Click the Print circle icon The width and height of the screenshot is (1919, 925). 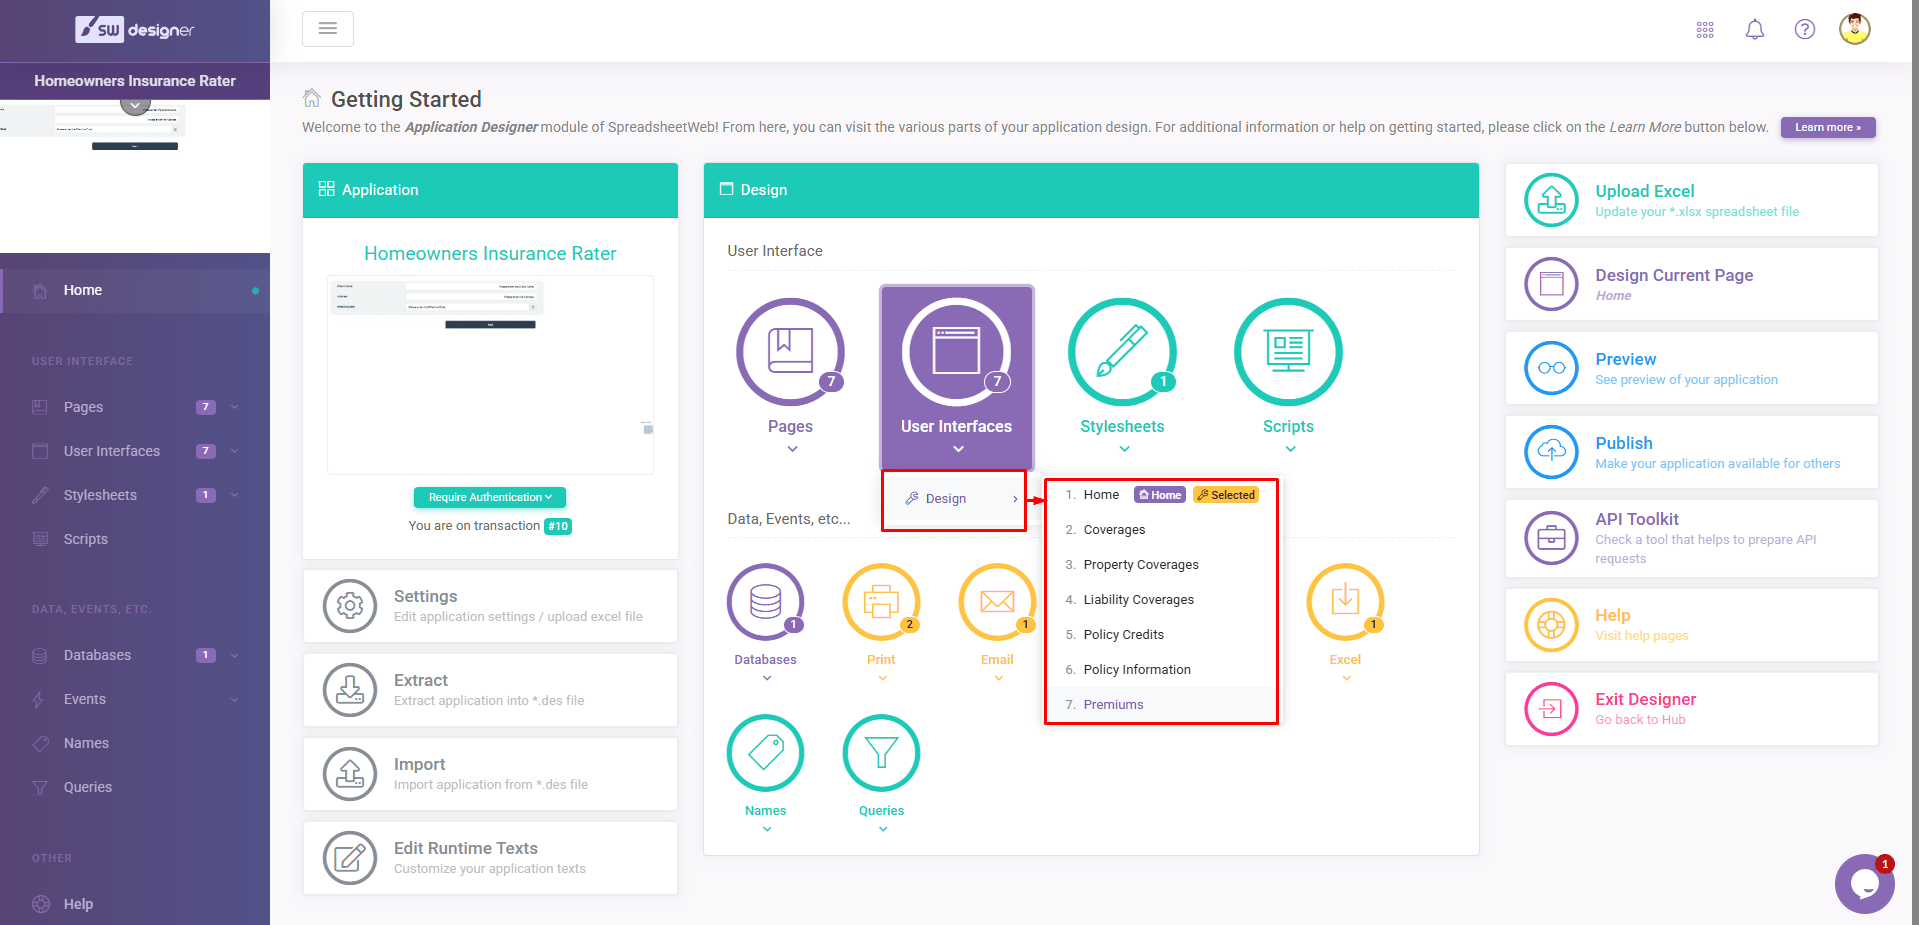[x=881, y=602]
